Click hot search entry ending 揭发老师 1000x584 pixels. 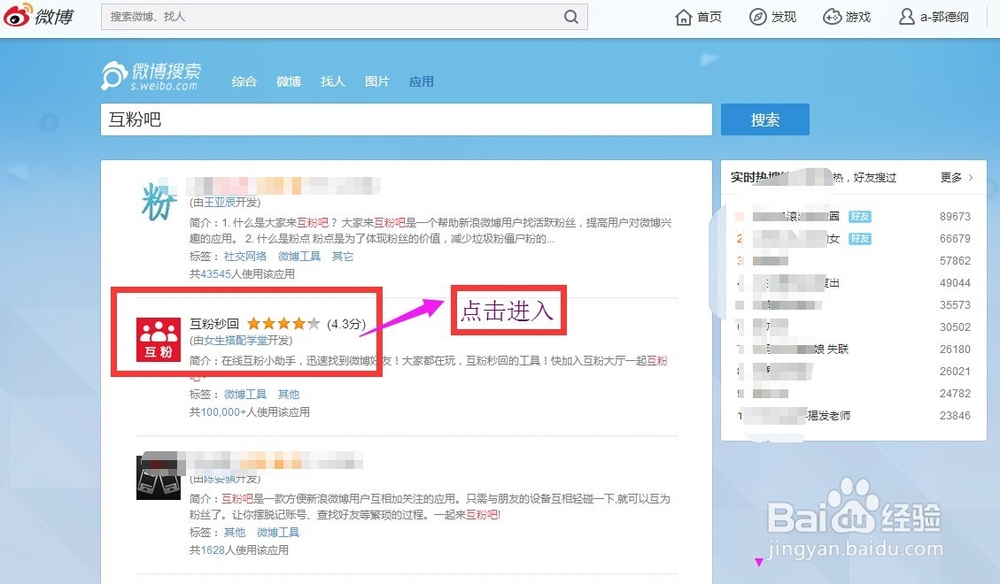pyautogui.click(x=795, y=416)
